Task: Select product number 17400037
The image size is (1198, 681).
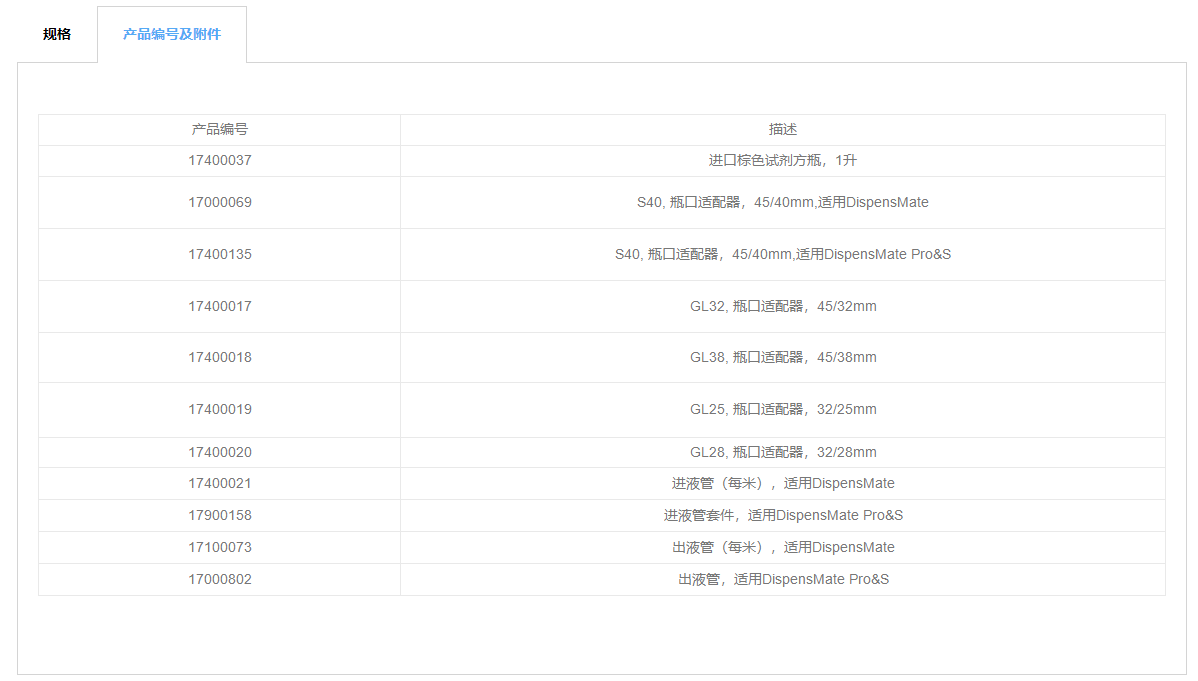Action: pos(220,161)
